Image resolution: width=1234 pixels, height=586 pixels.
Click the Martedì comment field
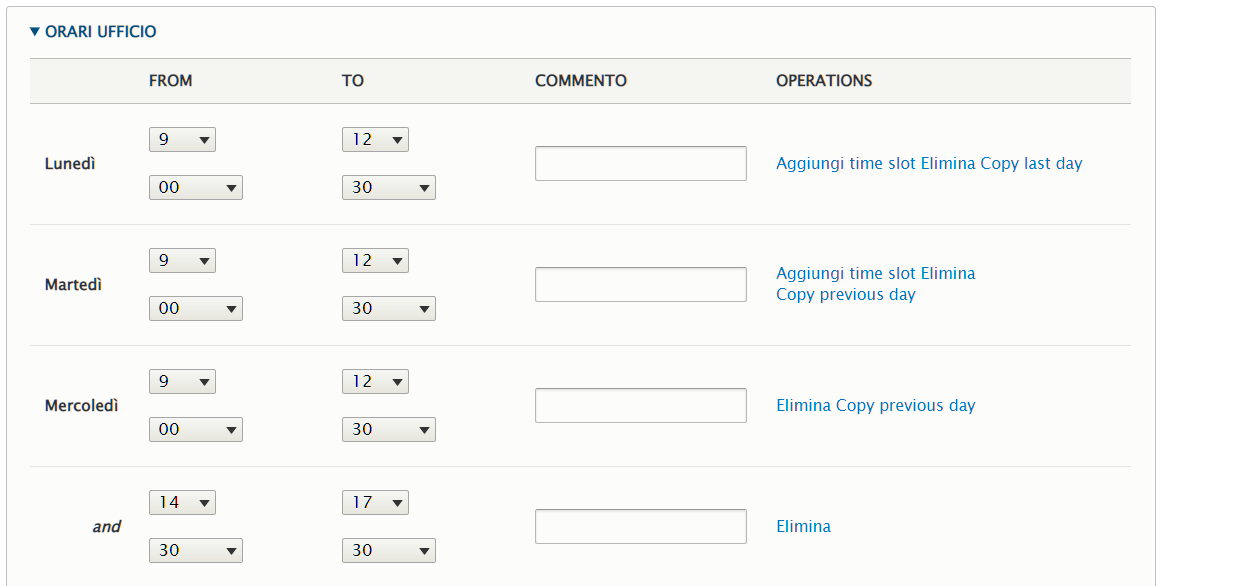pos(640,285)
